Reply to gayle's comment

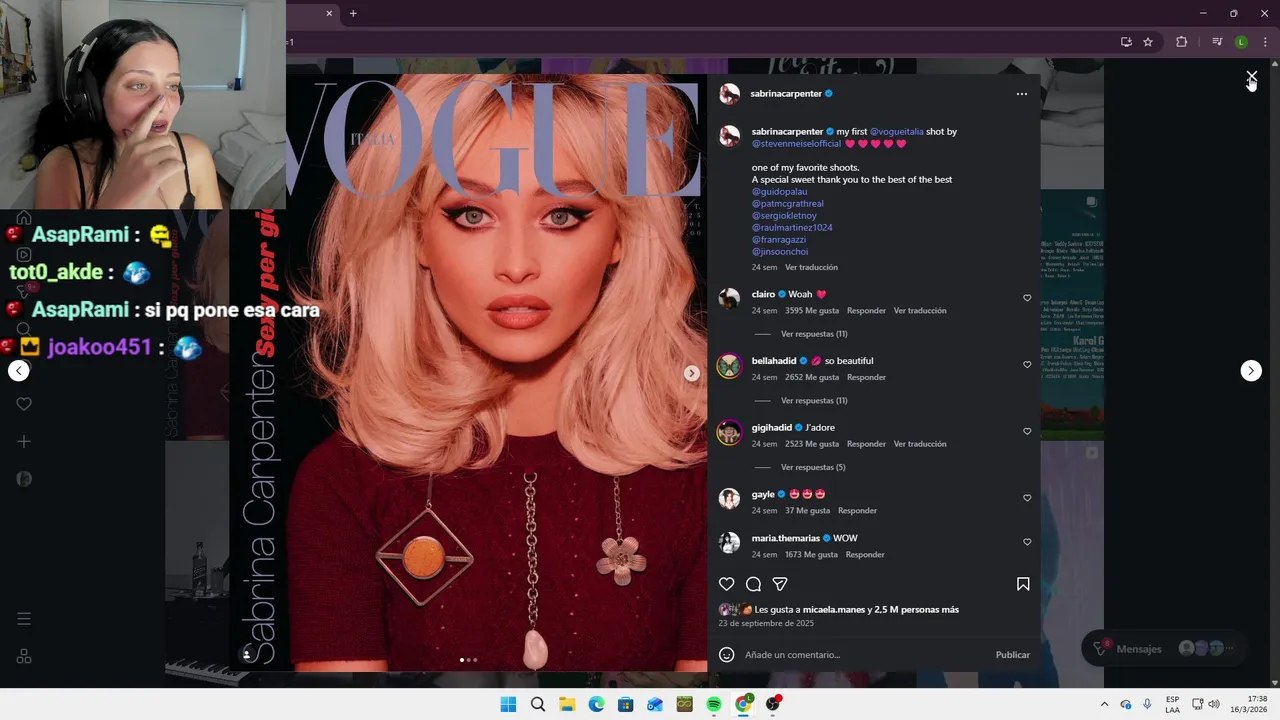pyautogui.click(x=857, y=511)
